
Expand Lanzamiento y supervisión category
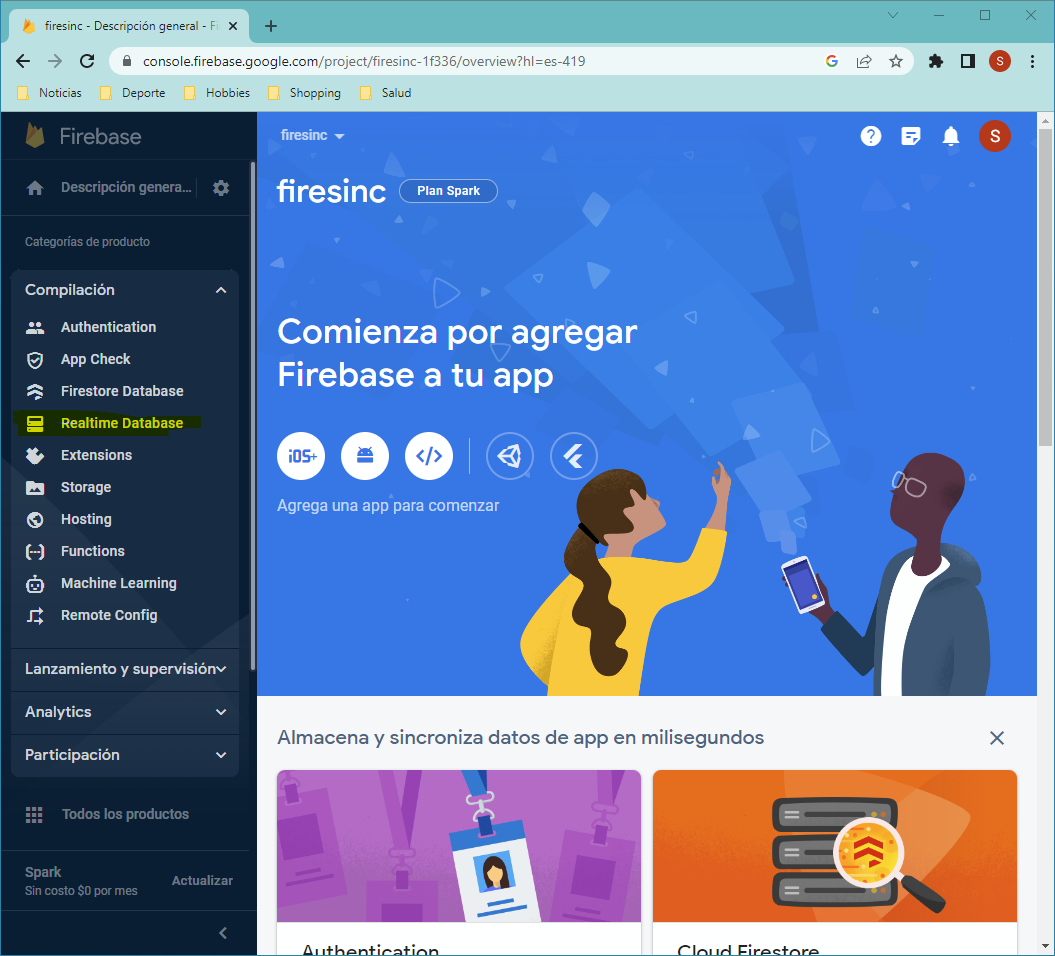point(125,669)
